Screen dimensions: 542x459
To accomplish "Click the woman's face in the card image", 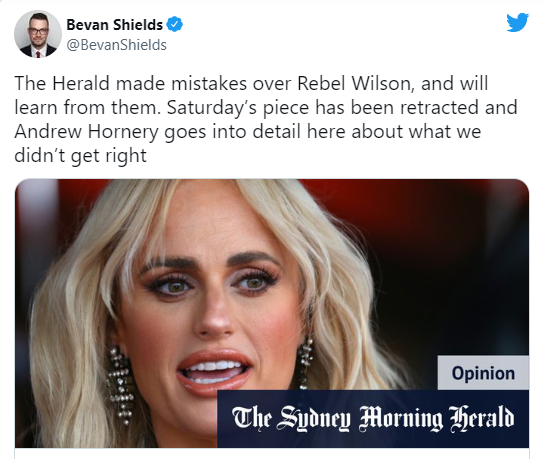I will [x=211, y=304].
